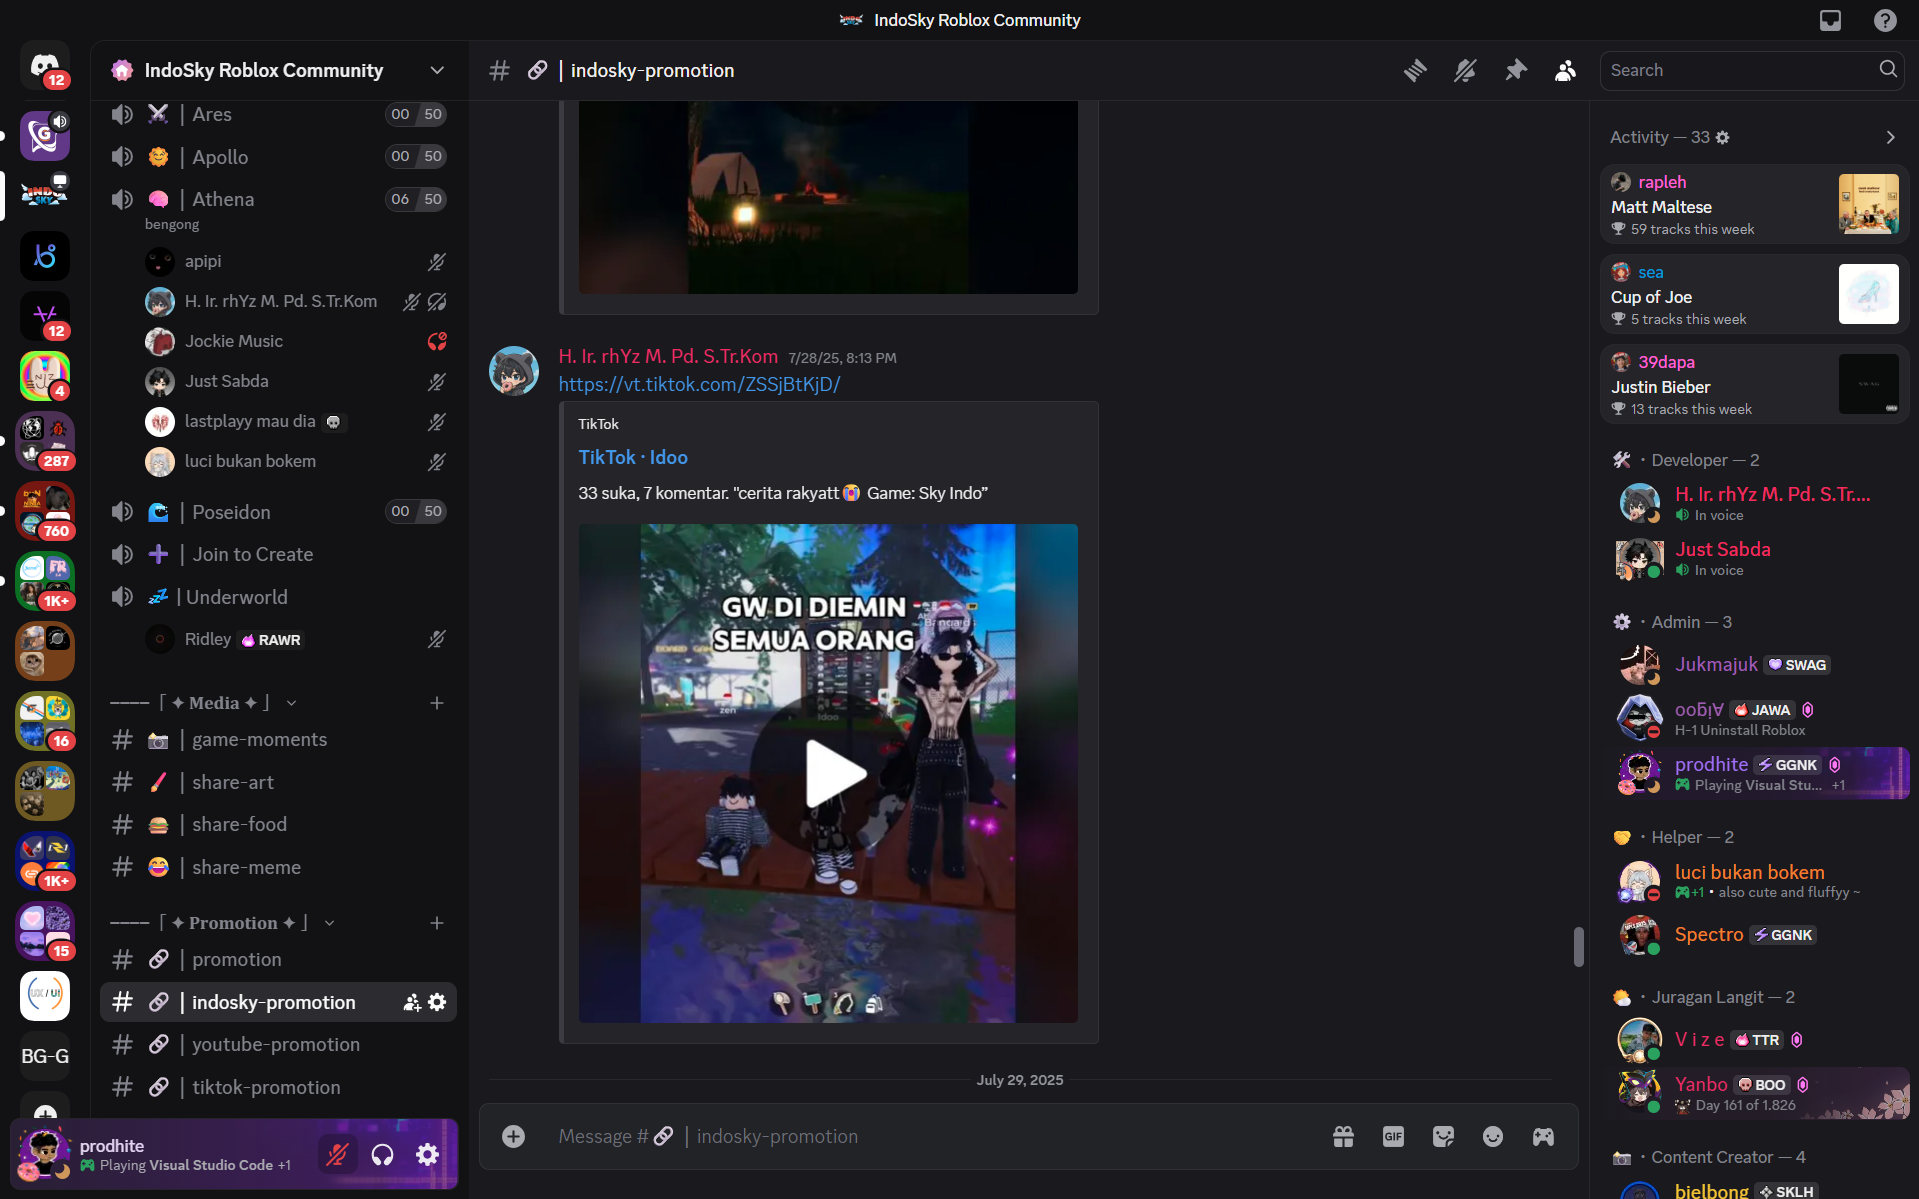Image resolution: width=1919 pixels, height=1199 pixels.
Task: Open pinned messages pin icon
Action: (x=1516, y=70)
